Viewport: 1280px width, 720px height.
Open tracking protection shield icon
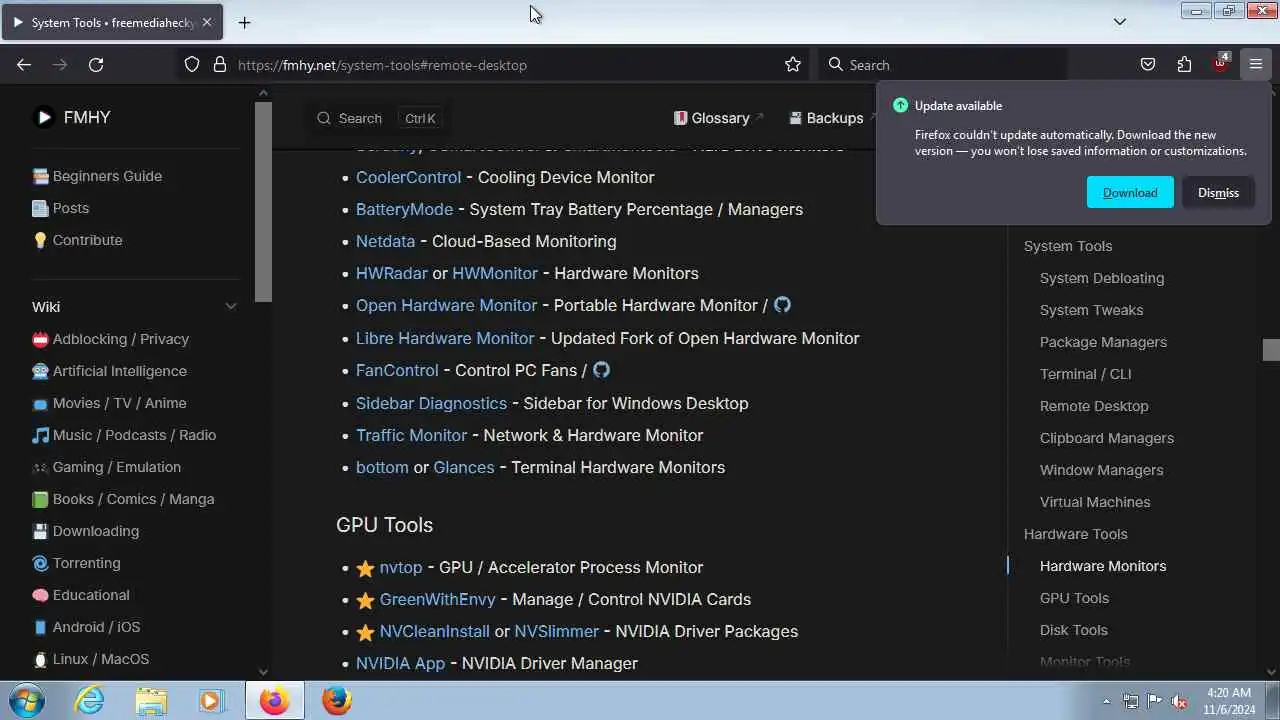pos(192,65)
